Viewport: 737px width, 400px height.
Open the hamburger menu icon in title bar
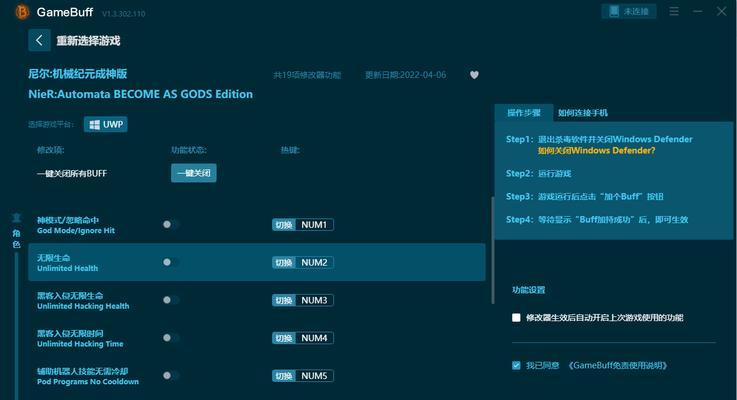coord(674,11)
